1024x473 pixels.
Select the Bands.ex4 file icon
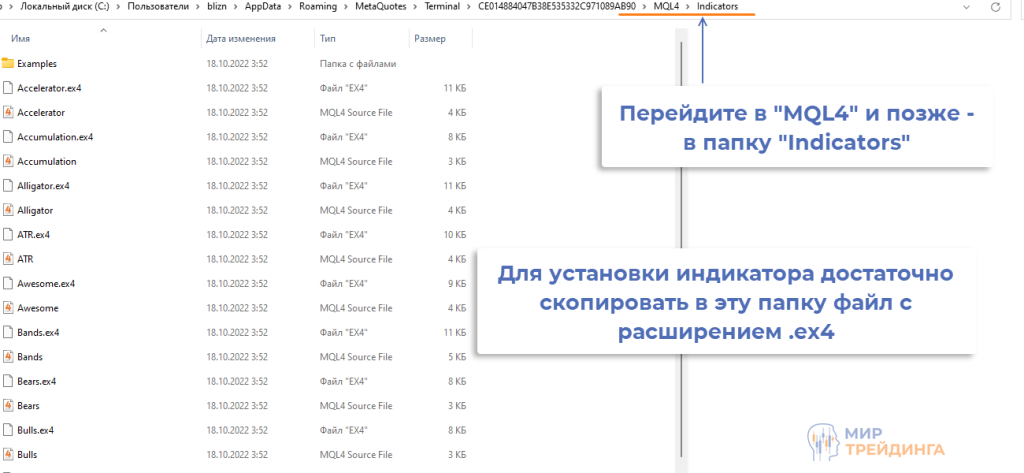pos(8,332)
